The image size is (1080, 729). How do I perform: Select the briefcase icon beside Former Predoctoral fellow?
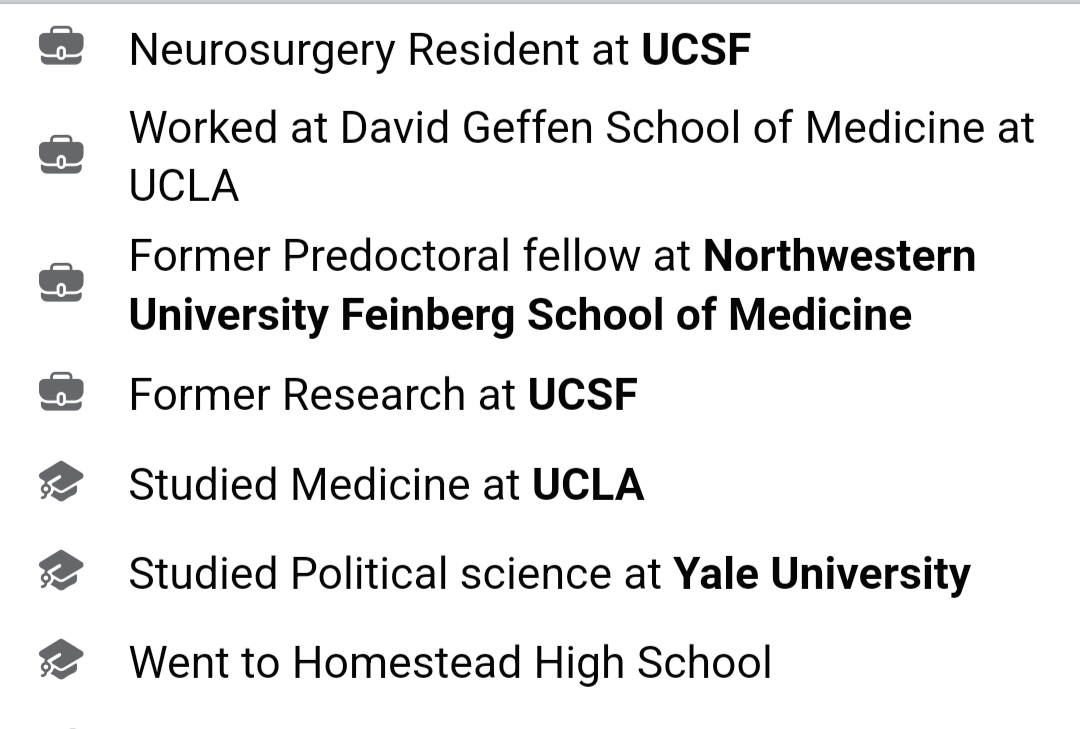tap(61, 283)
